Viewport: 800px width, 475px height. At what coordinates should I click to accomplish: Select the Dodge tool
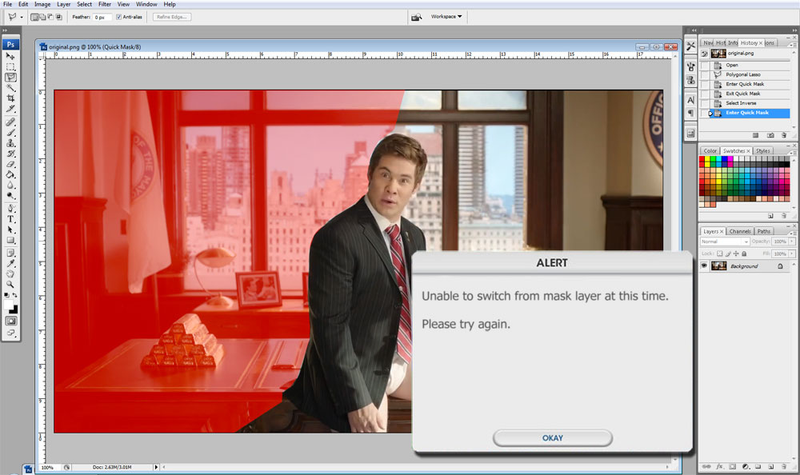tap(11, 195)
